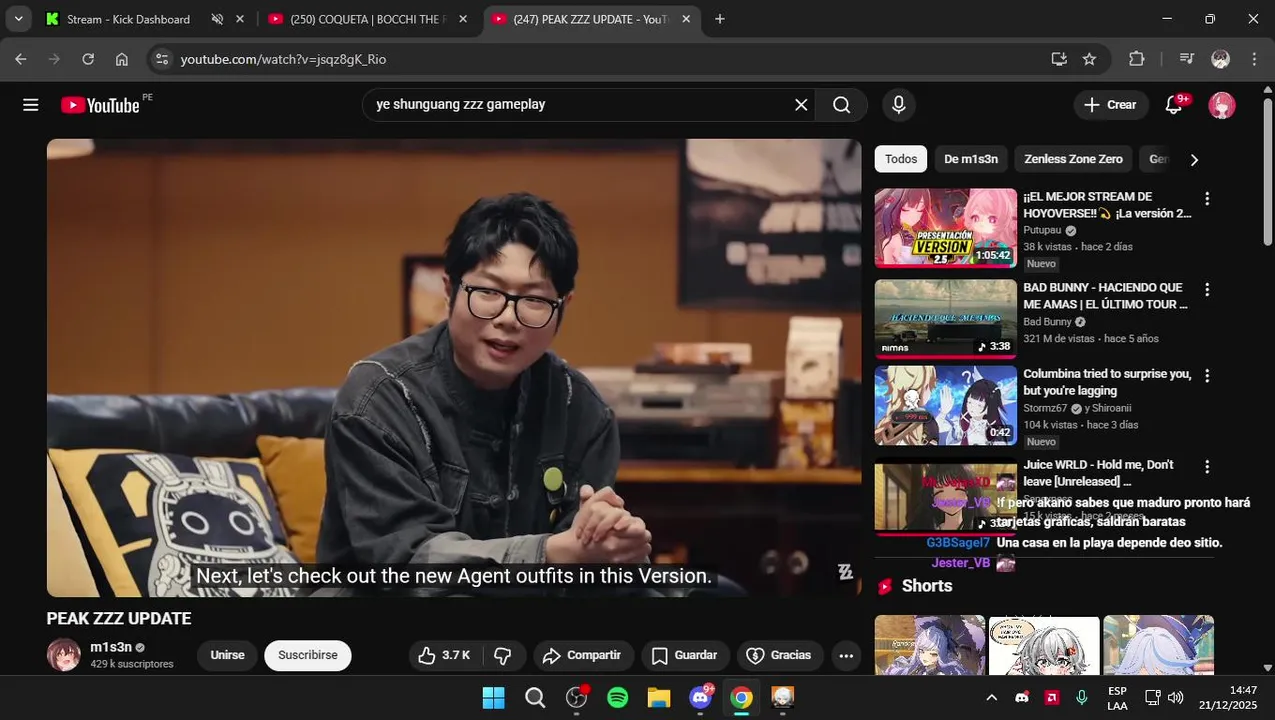This screenshot has width=1275, height=720.
Task: Send Gracias super thanks
Action: pyautogui.click(x=780, y=655)
